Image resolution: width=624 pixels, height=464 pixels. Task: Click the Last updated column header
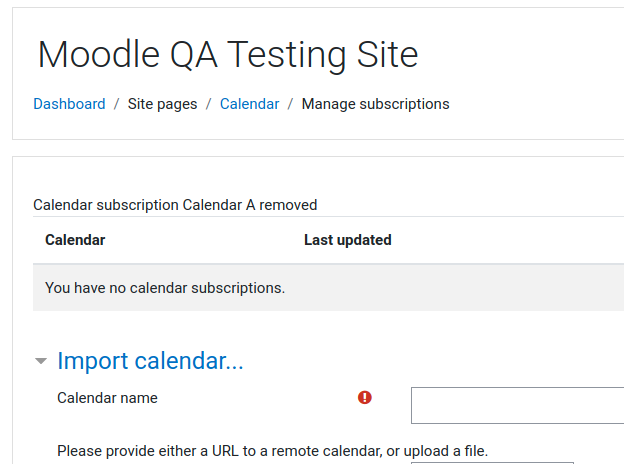click(x=348, y=240)
